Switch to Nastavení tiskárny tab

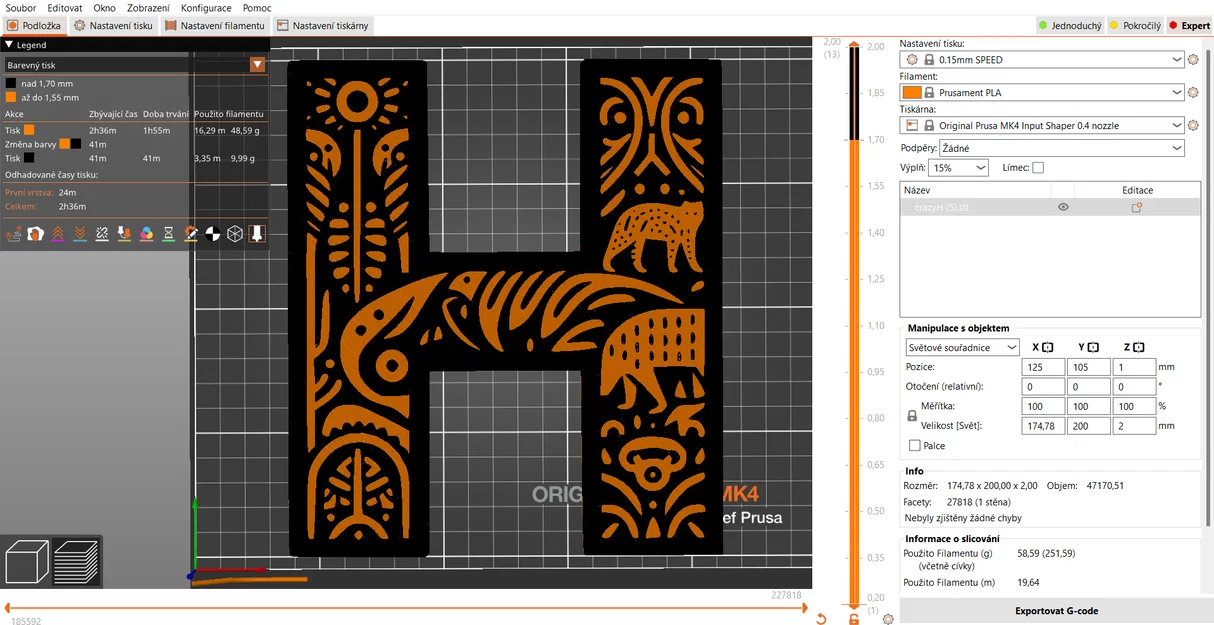(322, 25)
